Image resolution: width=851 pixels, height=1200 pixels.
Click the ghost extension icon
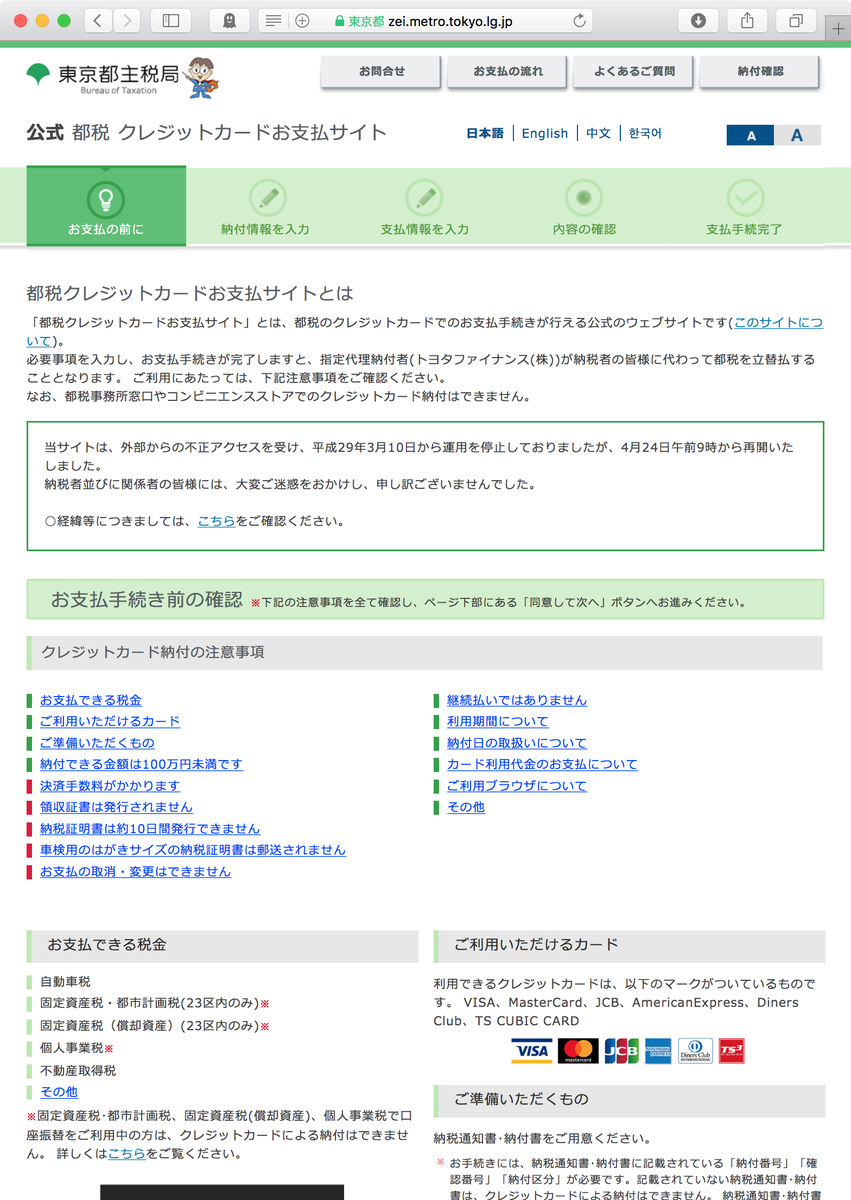click(229, 20)
